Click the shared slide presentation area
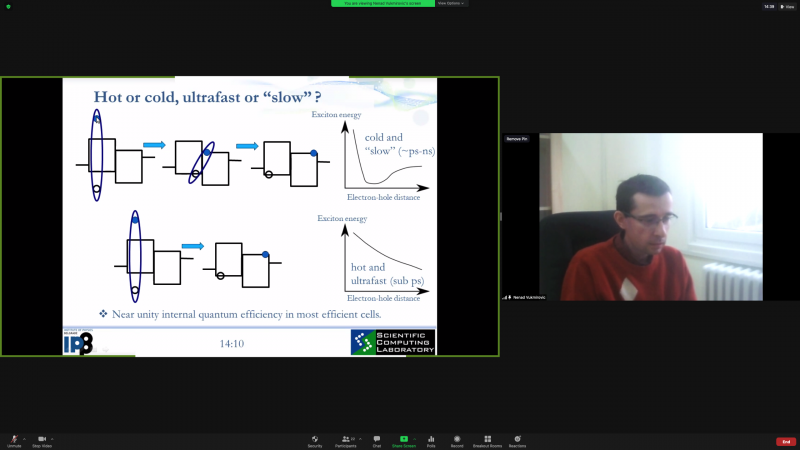This screenshot has width=800, height=450. [x=249, y=215]
